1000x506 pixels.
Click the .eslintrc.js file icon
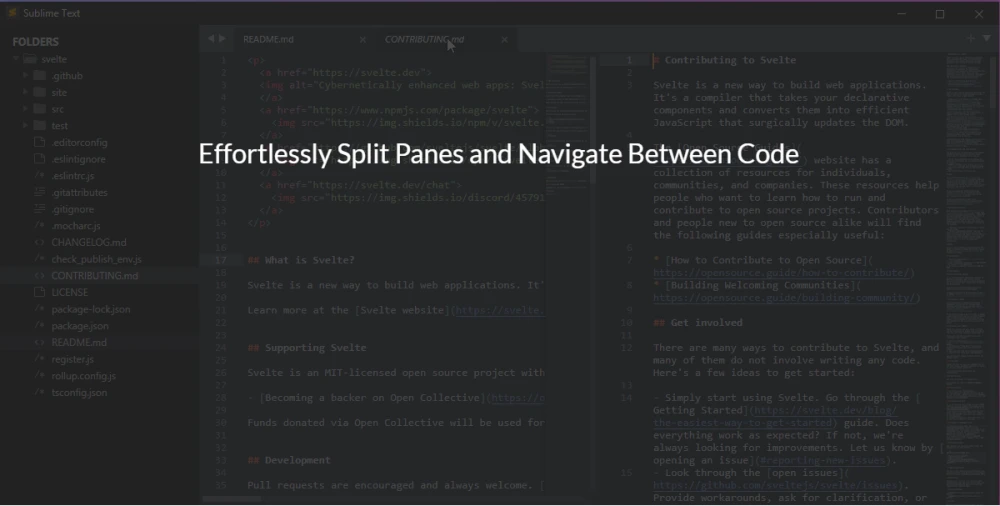click(40, 175)
